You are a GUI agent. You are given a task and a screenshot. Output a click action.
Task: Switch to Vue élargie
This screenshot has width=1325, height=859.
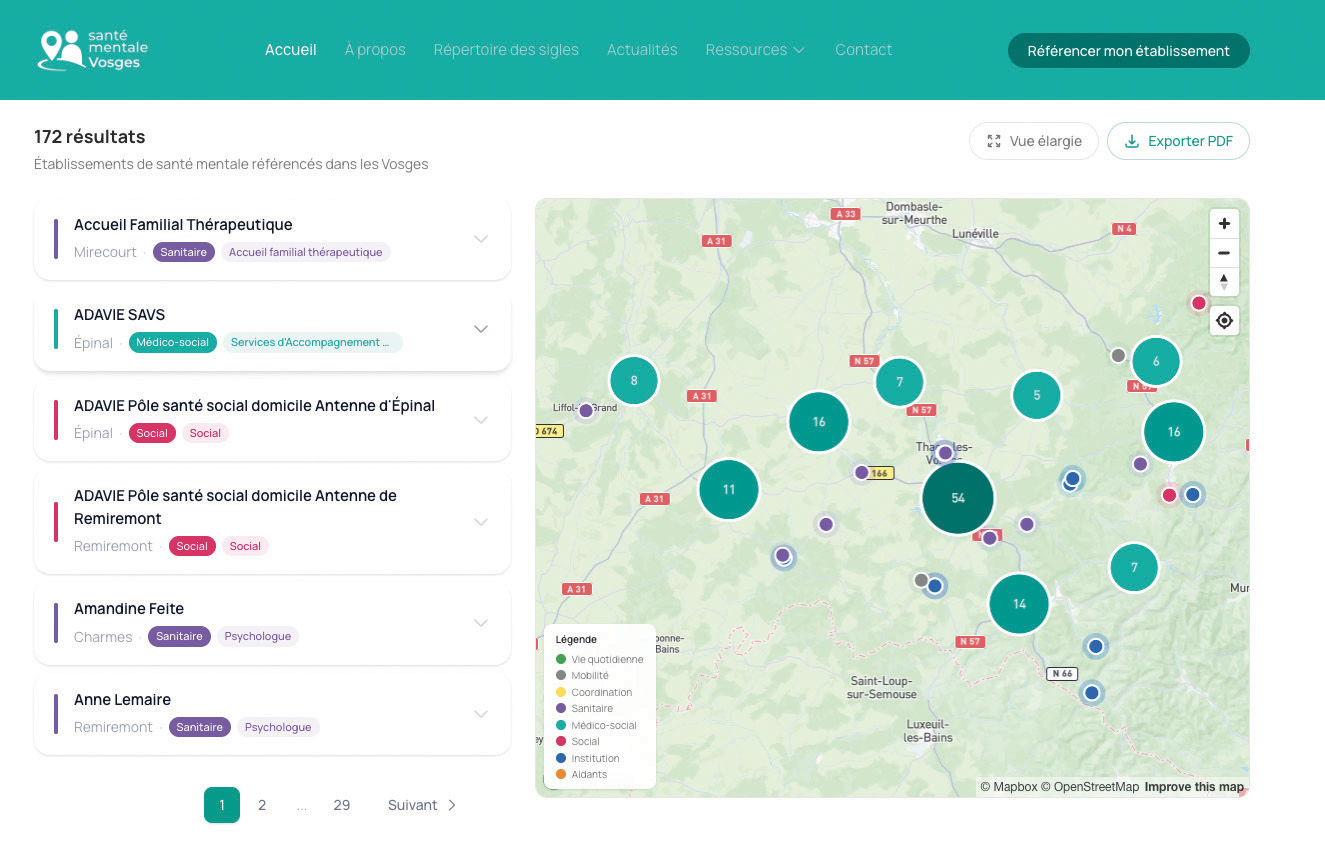1034,141
